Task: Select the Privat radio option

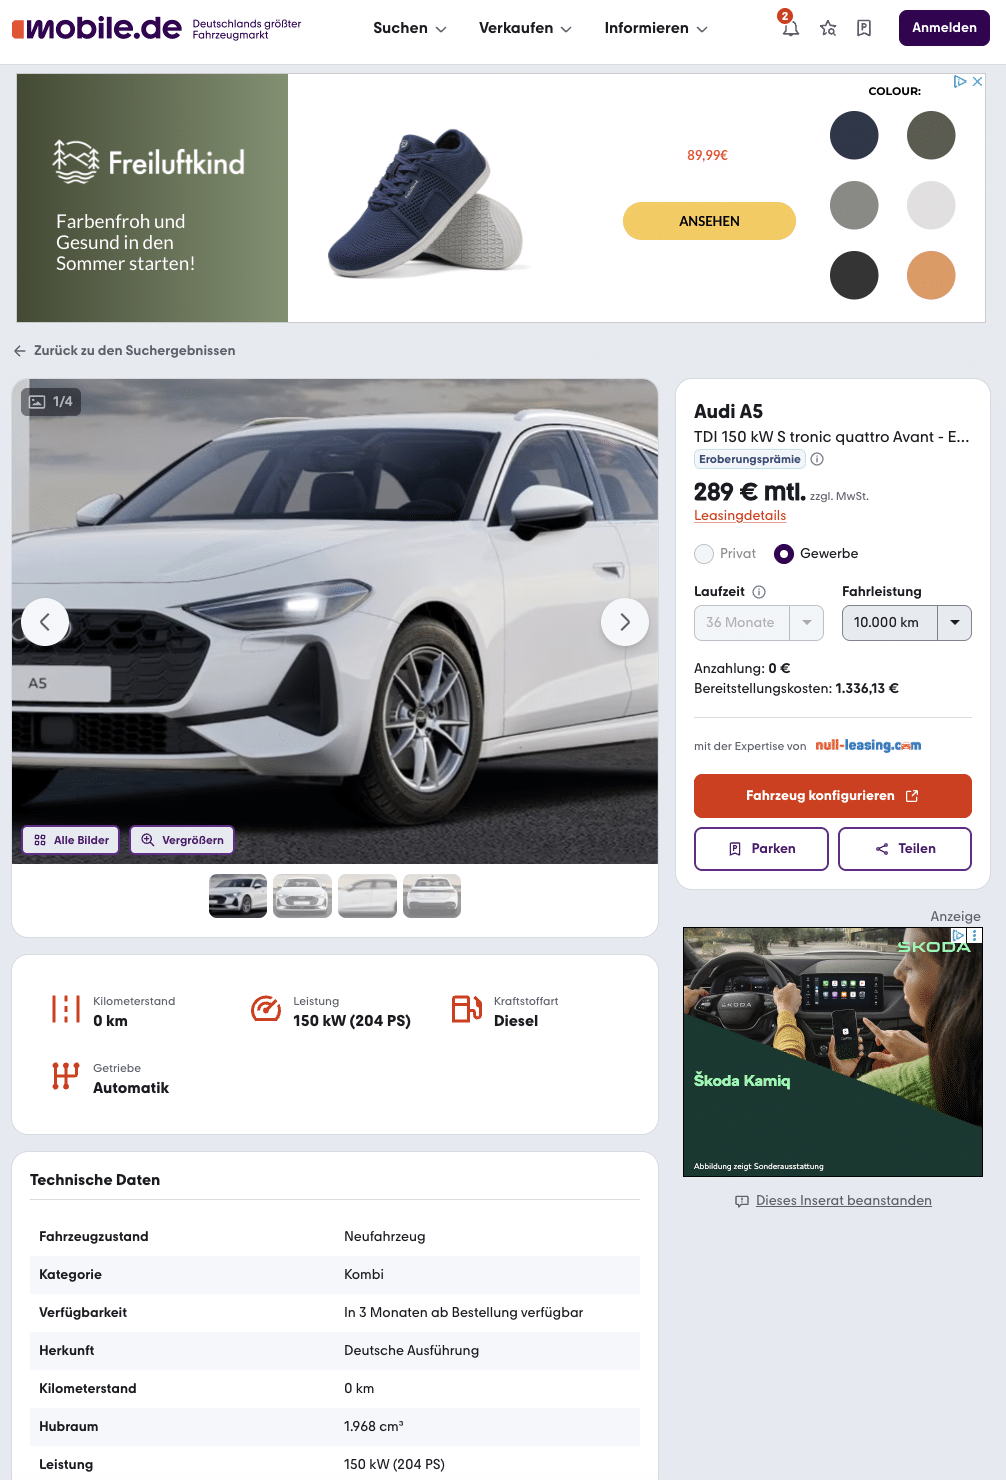Action: (704, 554)
